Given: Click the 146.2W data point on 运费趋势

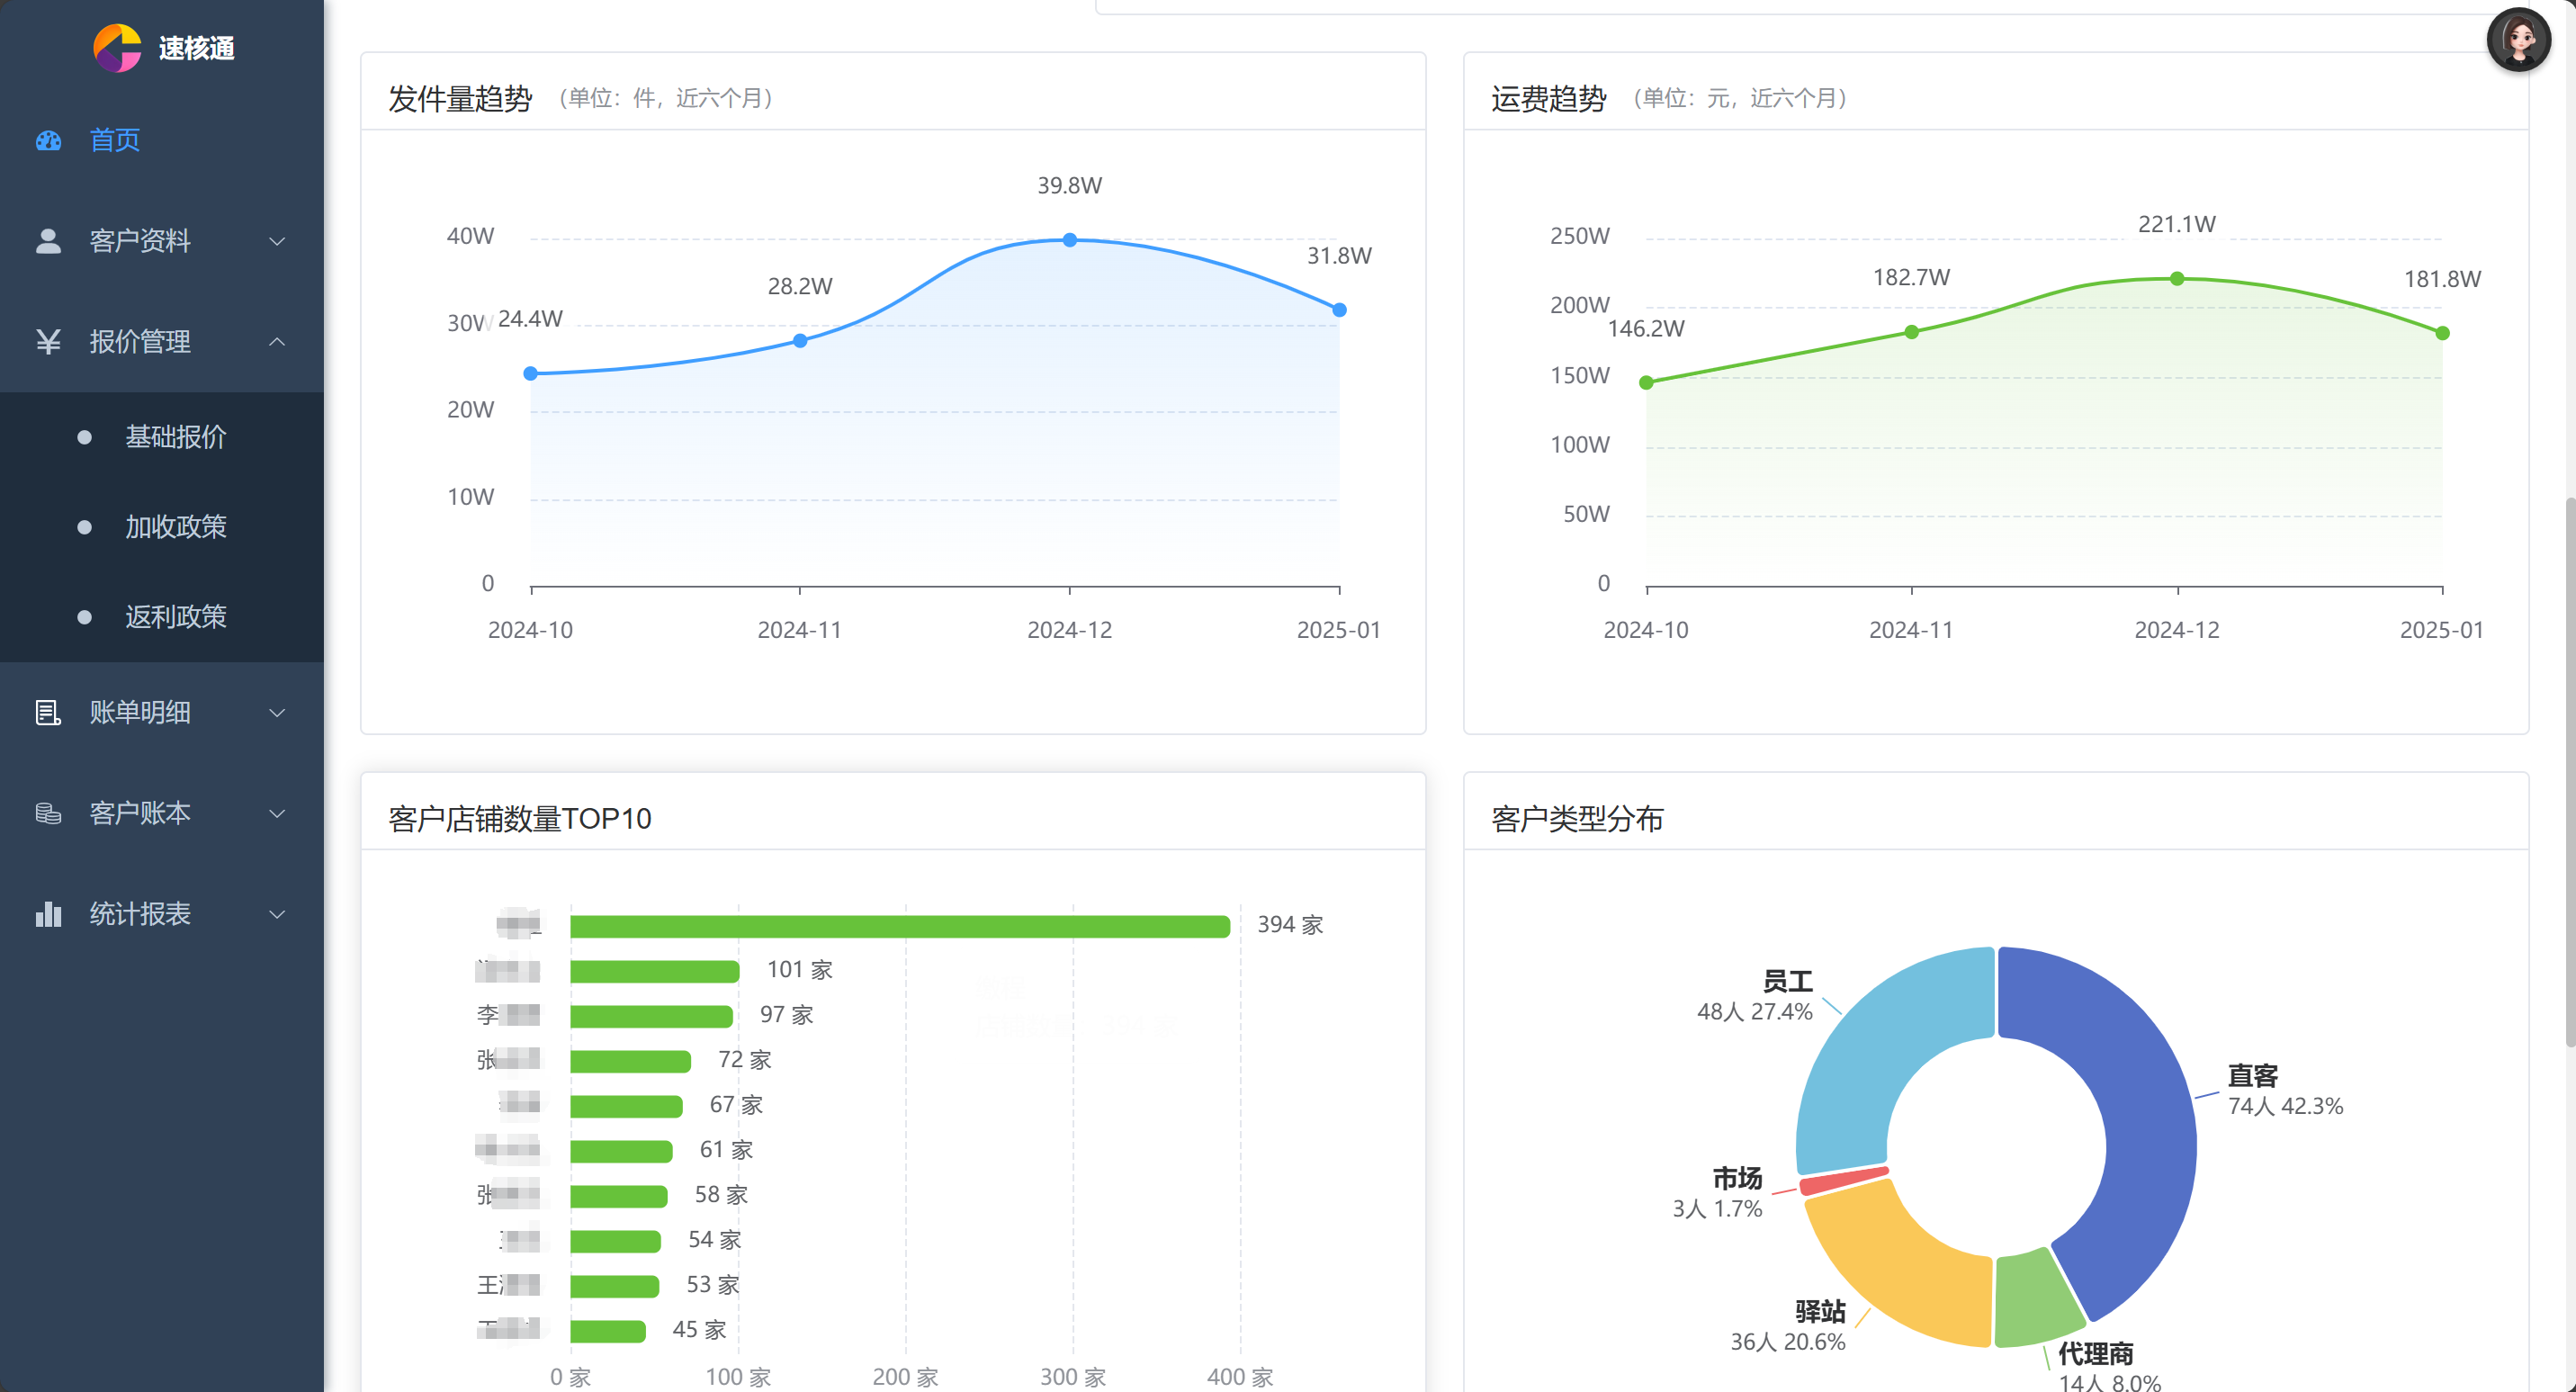Looking at the screenshot, I should (x=1646, y=383).
